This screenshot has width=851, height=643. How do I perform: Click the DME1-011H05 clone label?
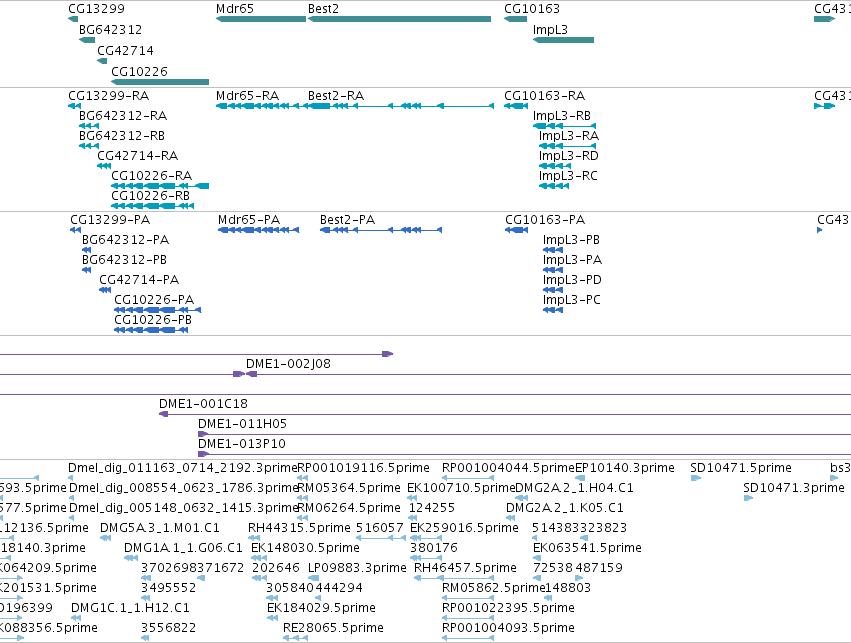[x=243, y=424]
